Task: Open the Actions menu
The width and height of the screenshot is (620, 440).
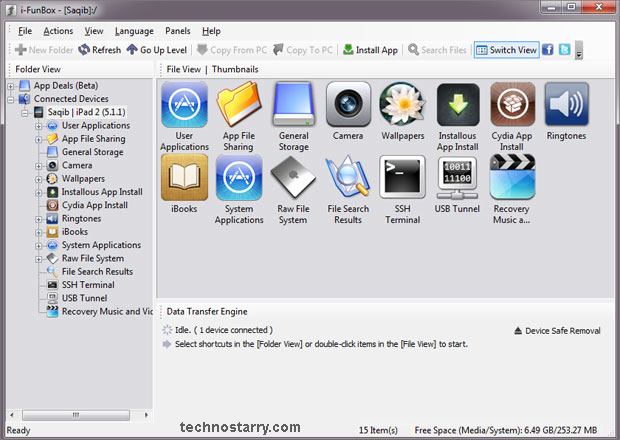Action: point(58,31)
